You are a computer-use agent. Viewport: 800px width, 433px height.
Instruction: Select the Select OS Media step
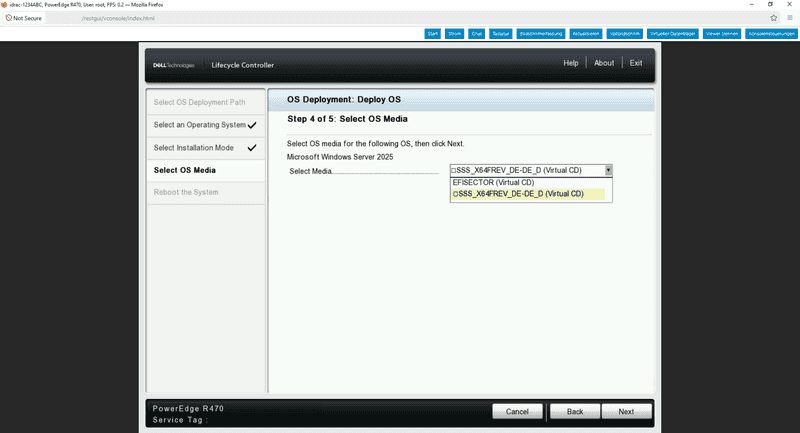[x=206, y=170]
